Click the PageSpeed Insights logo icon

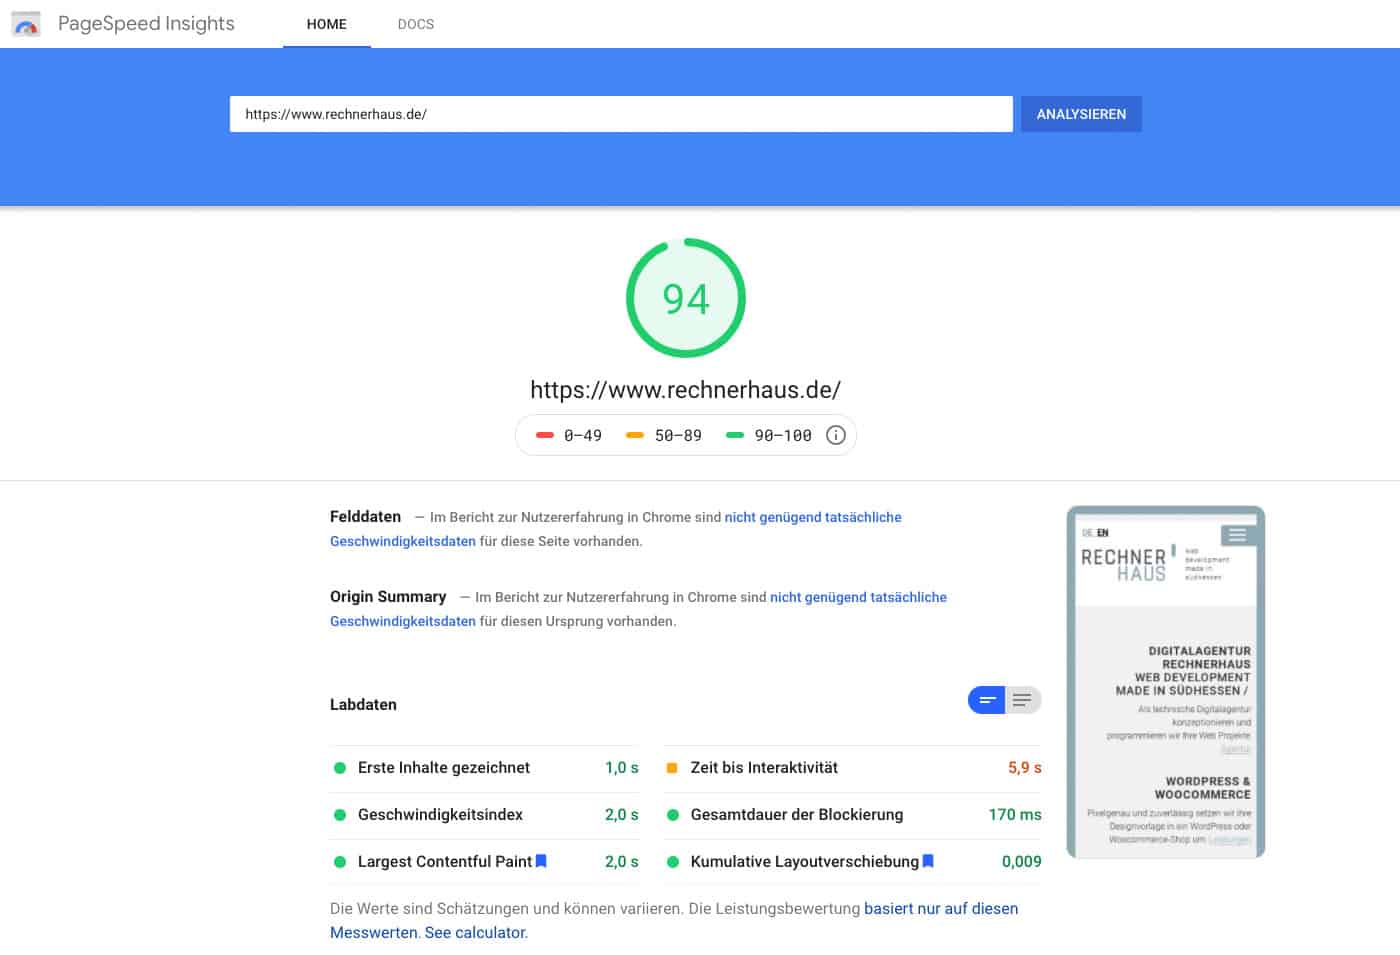coord(26,24)
